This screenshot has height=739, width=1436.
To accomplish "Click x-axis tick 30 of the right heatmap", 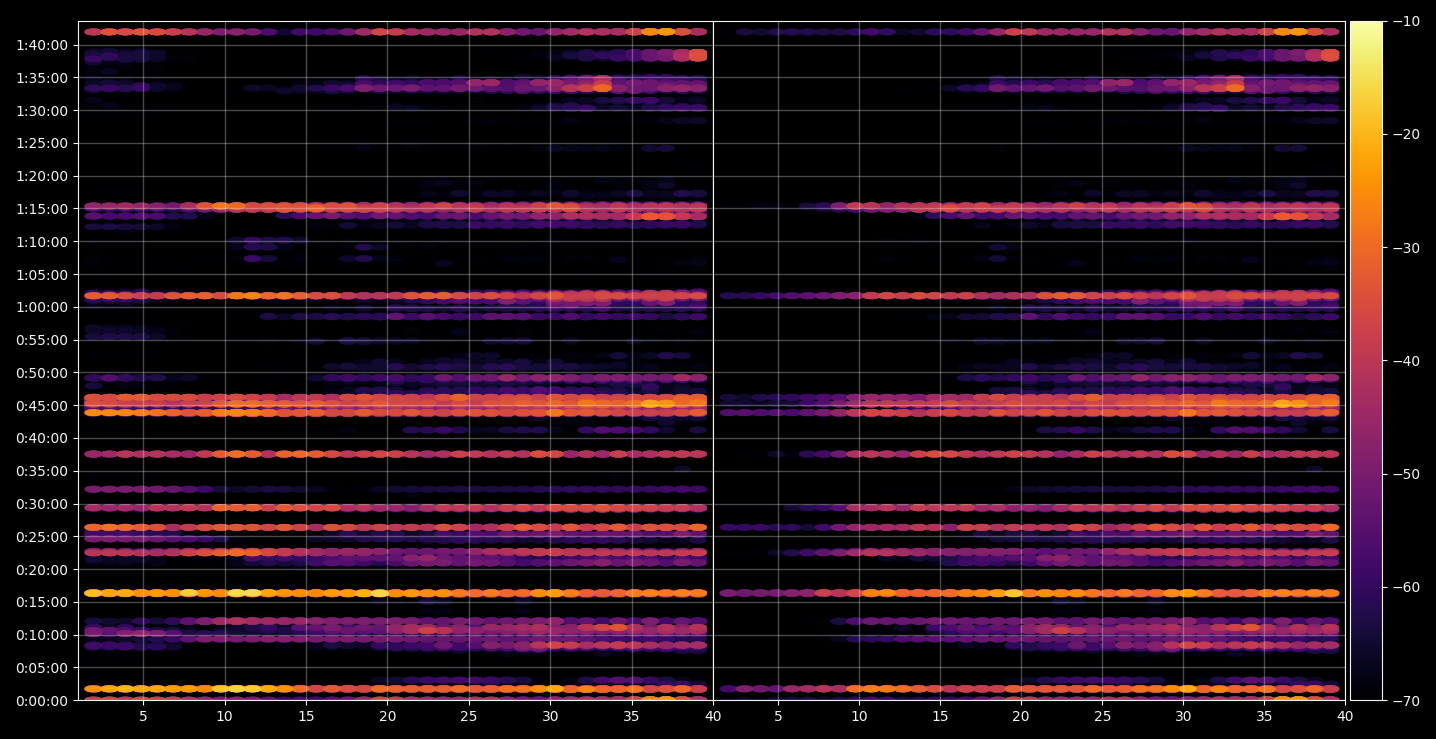I will click(1183, 716).
